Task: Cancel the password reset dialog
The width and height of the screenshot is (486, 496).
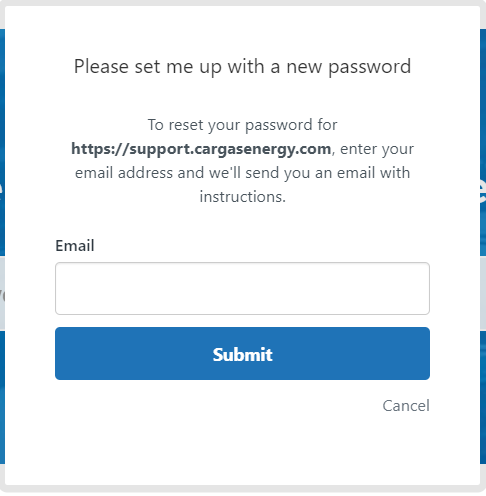Action: click(x=406, y=406)
